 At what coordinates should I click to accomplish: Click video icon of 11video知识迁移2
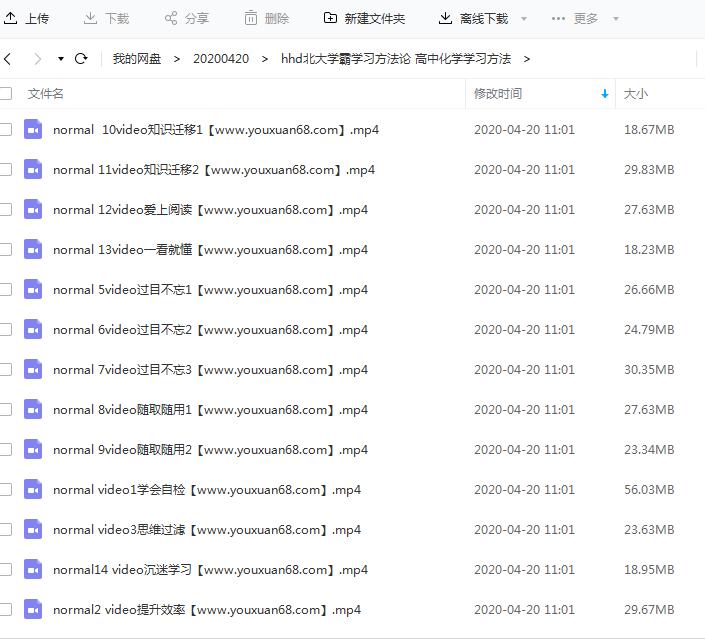33,170
